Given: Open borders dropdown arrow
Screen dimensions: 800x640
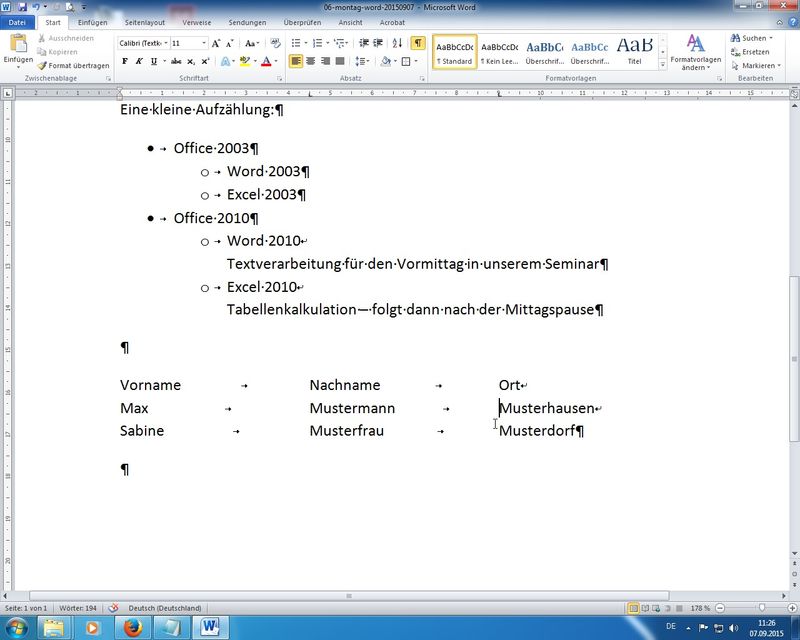Looking at the screenshot, I should (416, 61).
